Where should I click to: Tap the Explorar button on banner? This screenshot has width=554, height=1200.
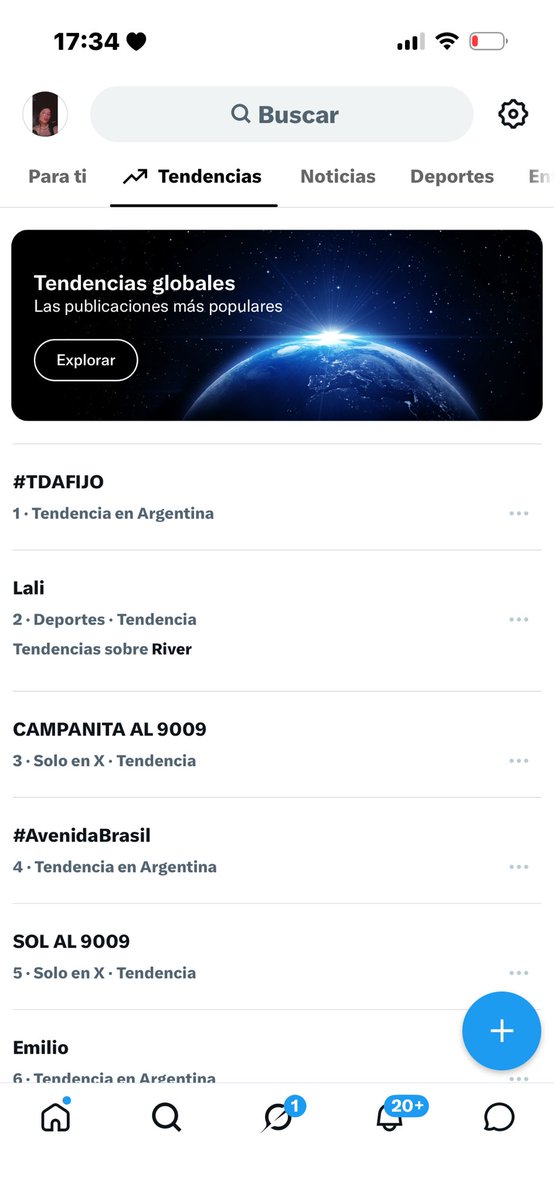86,360
